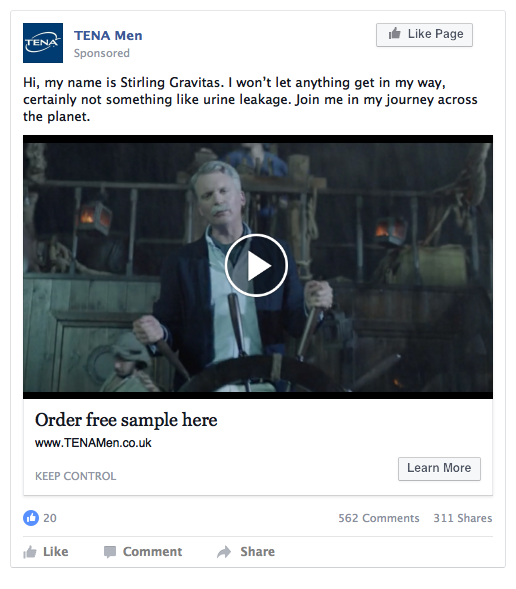516x589 pixels.
Task: Visit www.TENAMen.co.uk link
Action: tap(93, 443)
